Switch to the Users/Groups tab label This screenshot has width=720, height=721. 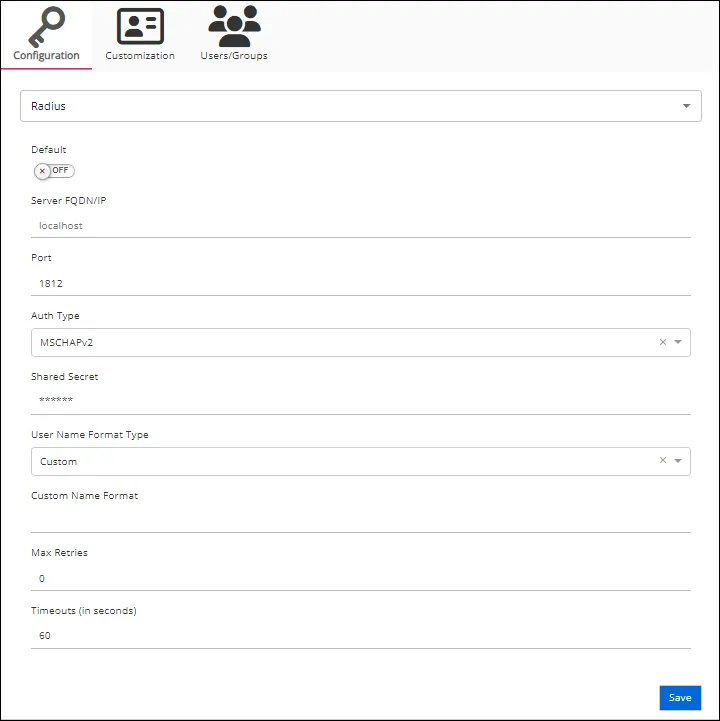pyautogui.click(x=234, y=56)
